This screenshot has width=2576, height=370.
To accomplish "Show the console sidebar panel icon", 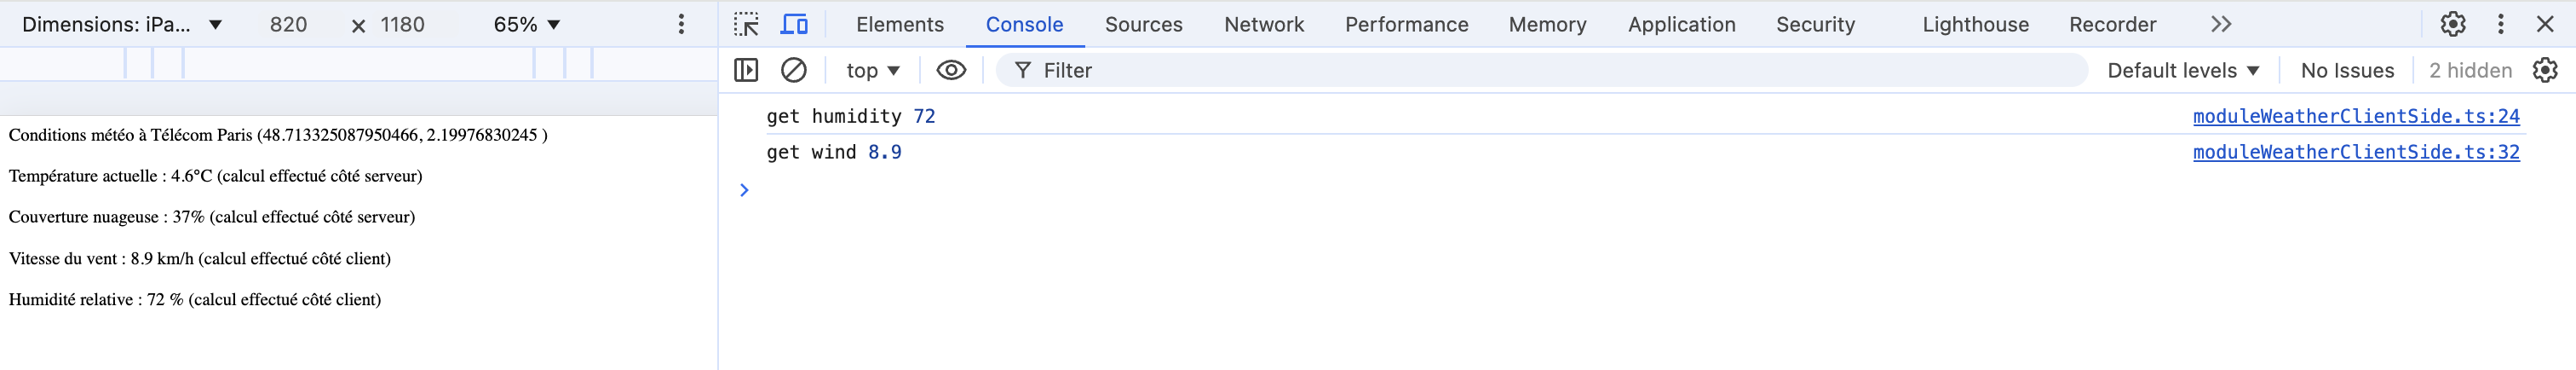I will 746,70.
